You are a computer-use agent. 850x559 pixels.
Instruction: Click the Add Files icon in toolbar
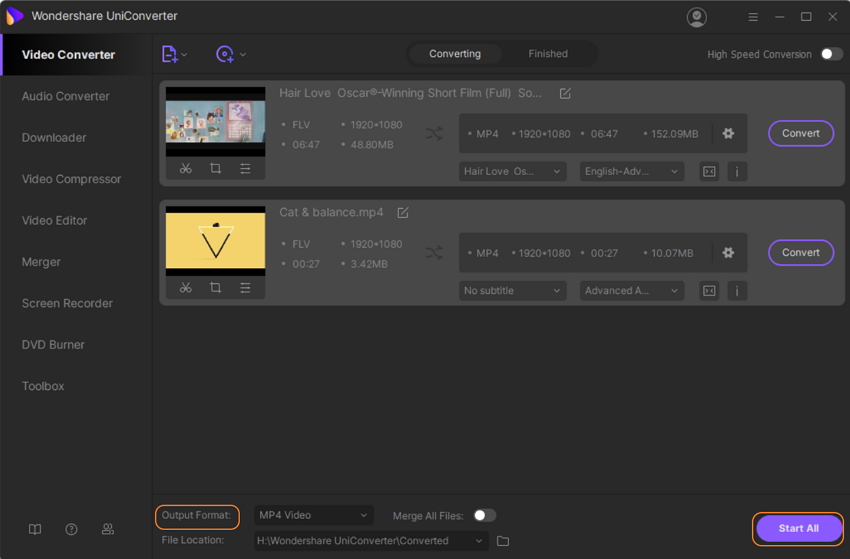click(x=170, y=54)
